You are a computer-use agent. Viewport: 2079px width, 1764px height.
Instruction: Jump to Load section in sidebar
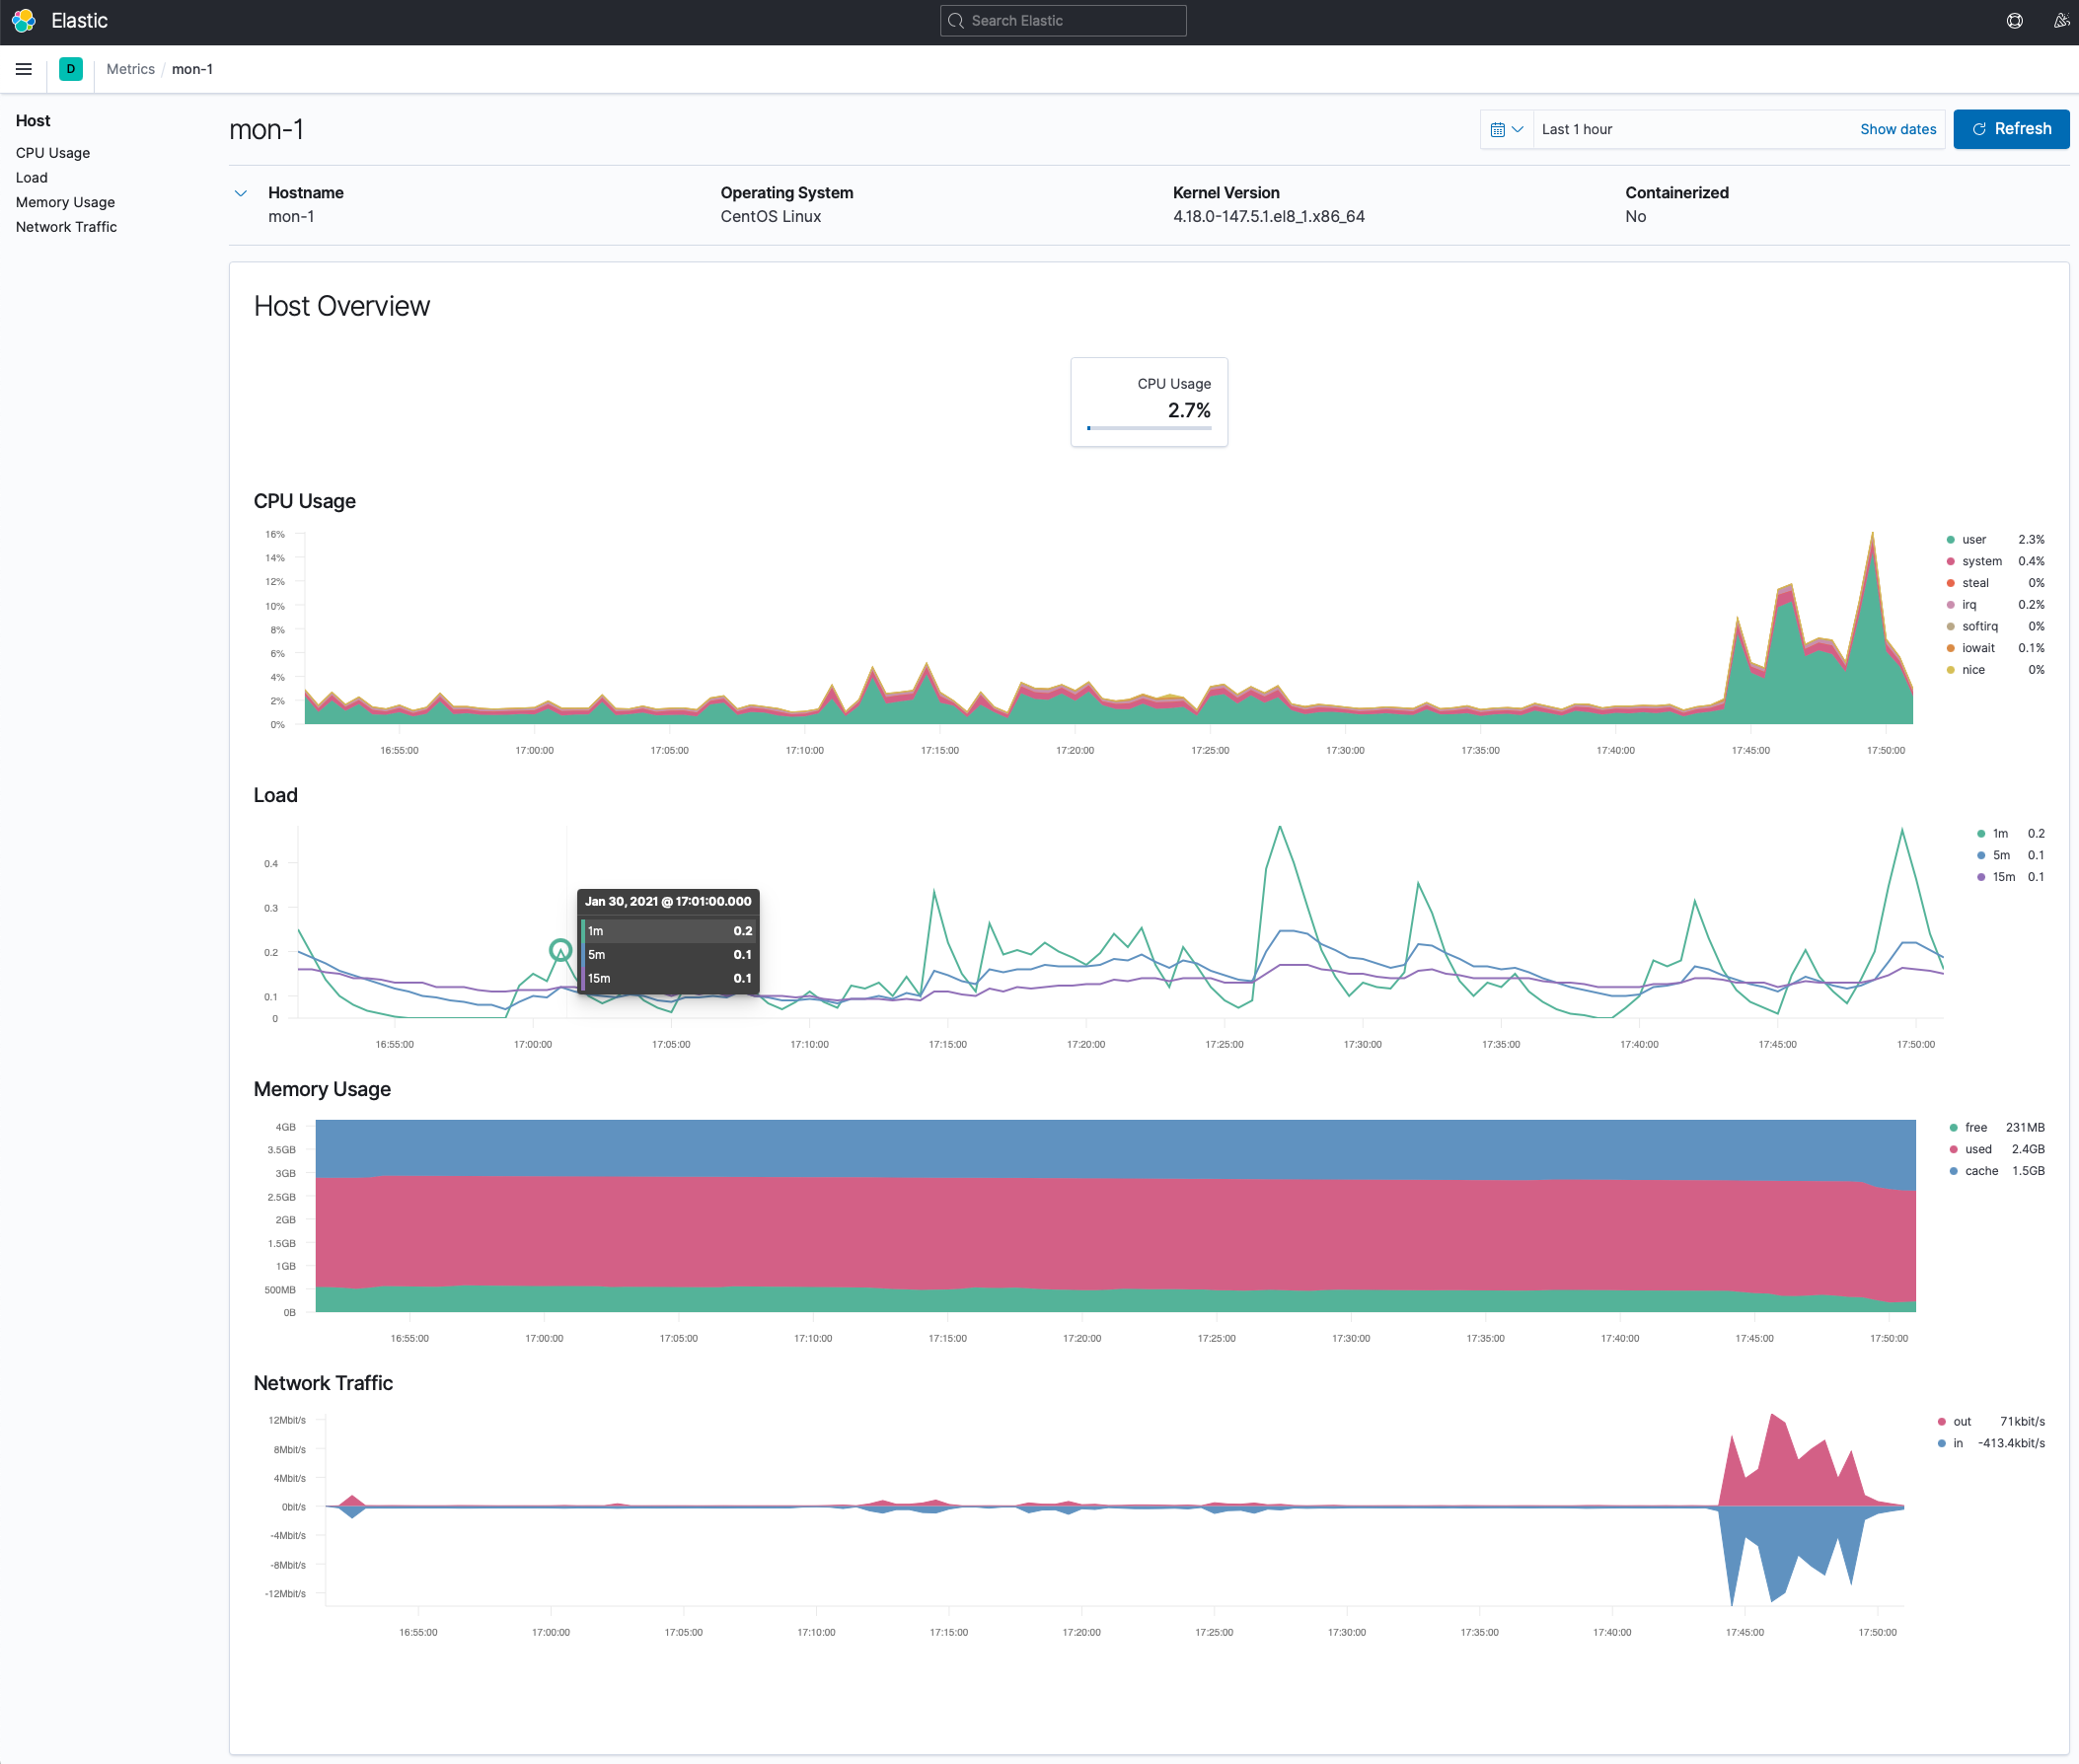point(32,178)
